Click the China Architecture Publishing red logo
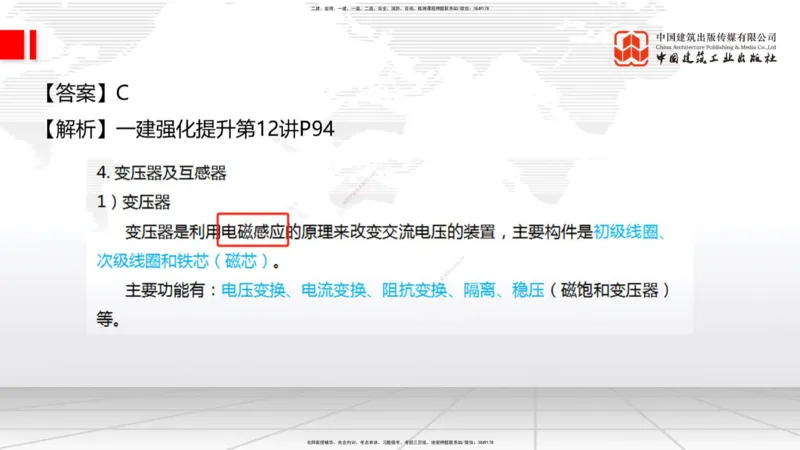 pyautogui.click(x=631, y=48)
